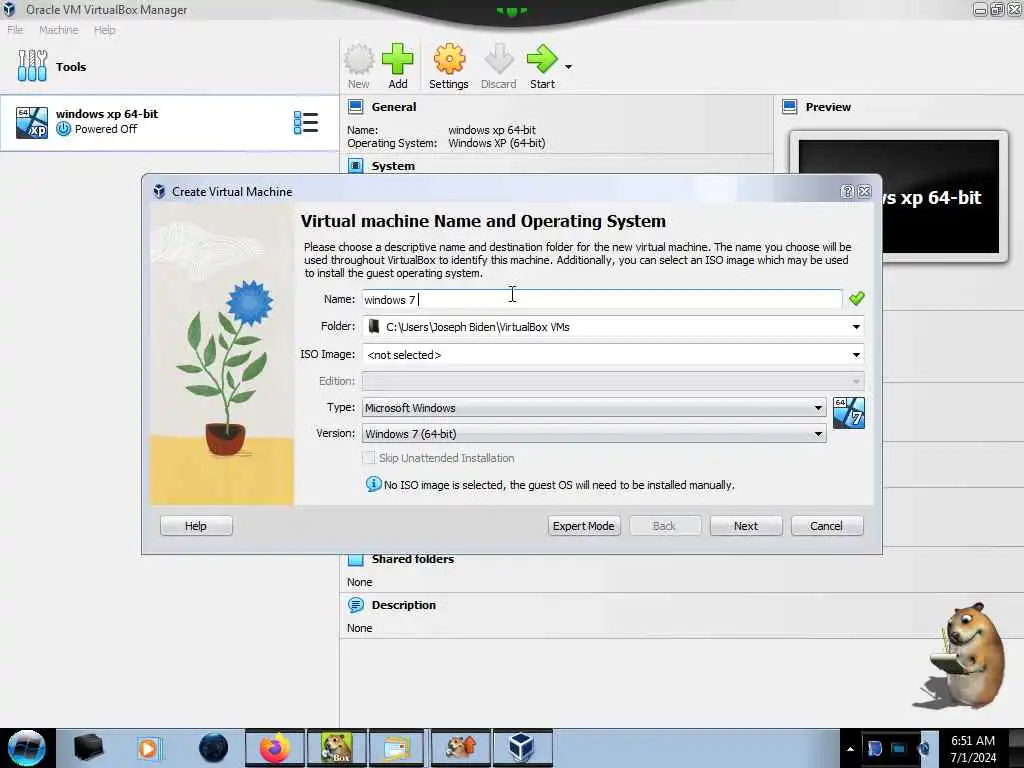Viewport: 1024px width, 768px height.
Task: Click the hamster desktop mascot
Action: pyautogui.click(x=961, y=656)
